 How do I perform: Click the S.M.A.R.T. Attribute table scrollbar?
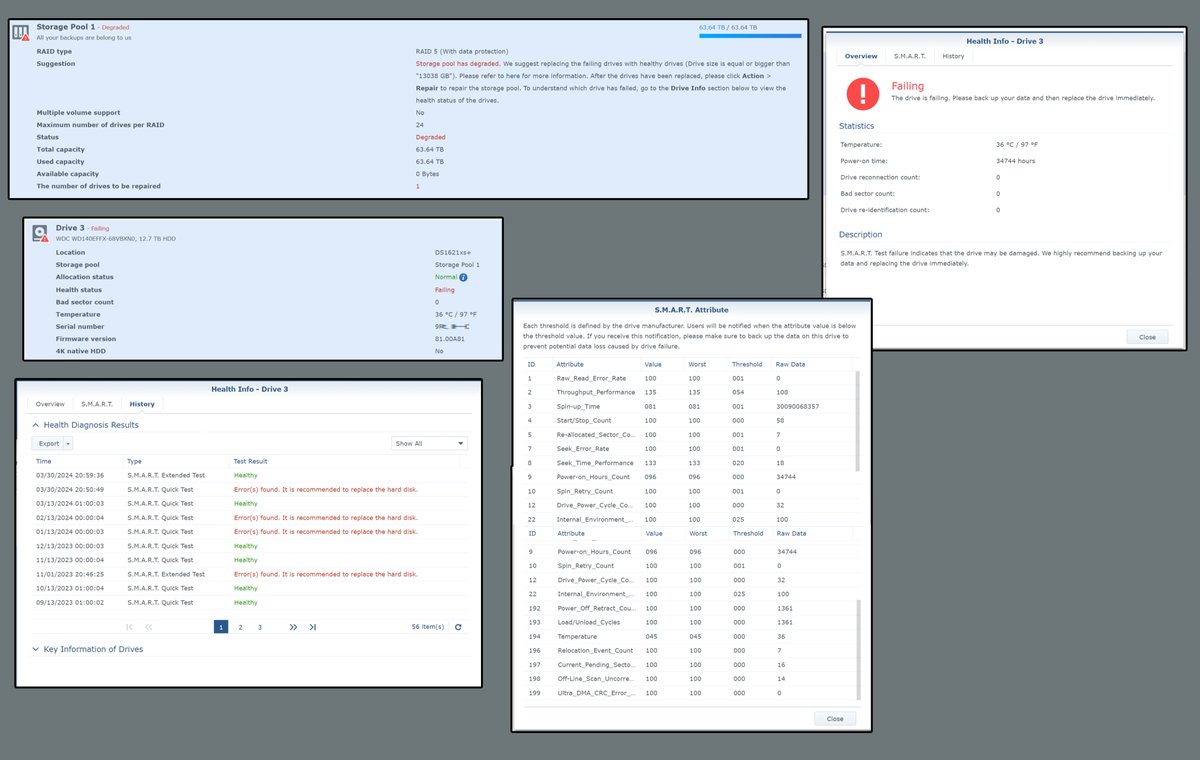[x=857, y=420]
